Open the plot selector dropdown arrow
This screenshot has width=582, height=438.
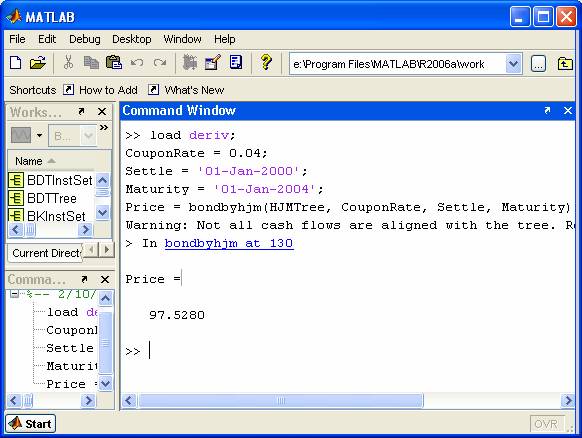(39, 135)
